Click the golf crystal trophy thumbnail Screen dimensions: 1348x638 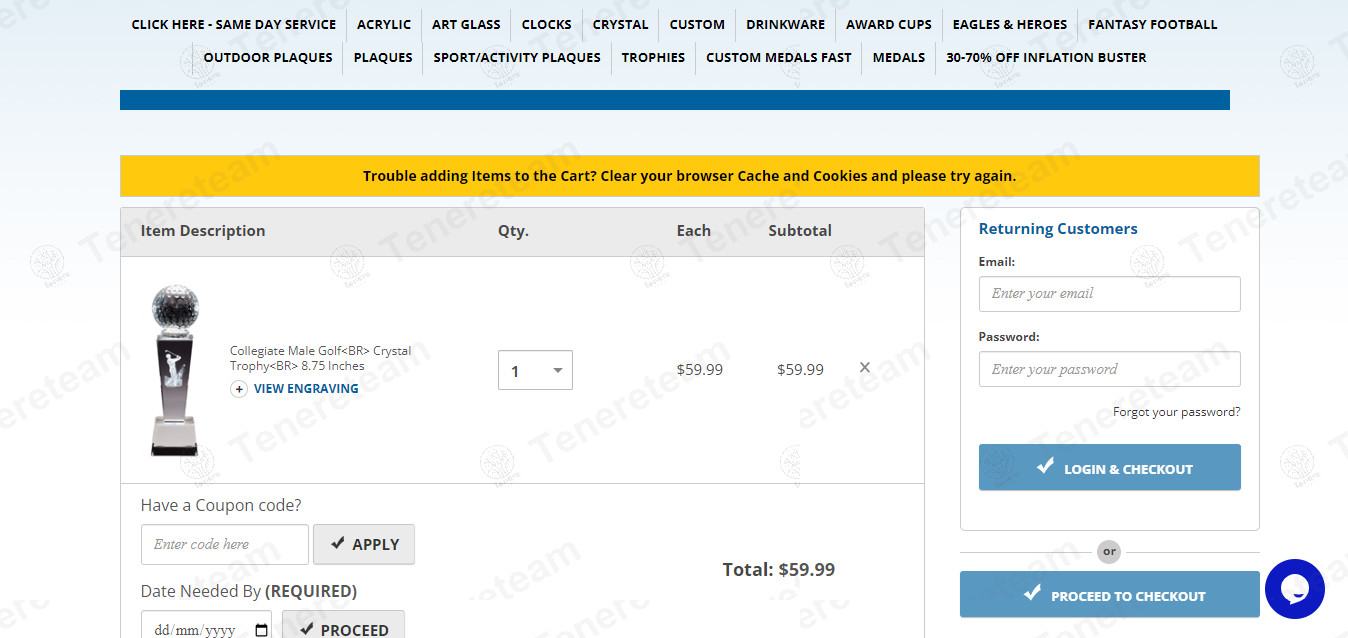click(x=175, y=370)
